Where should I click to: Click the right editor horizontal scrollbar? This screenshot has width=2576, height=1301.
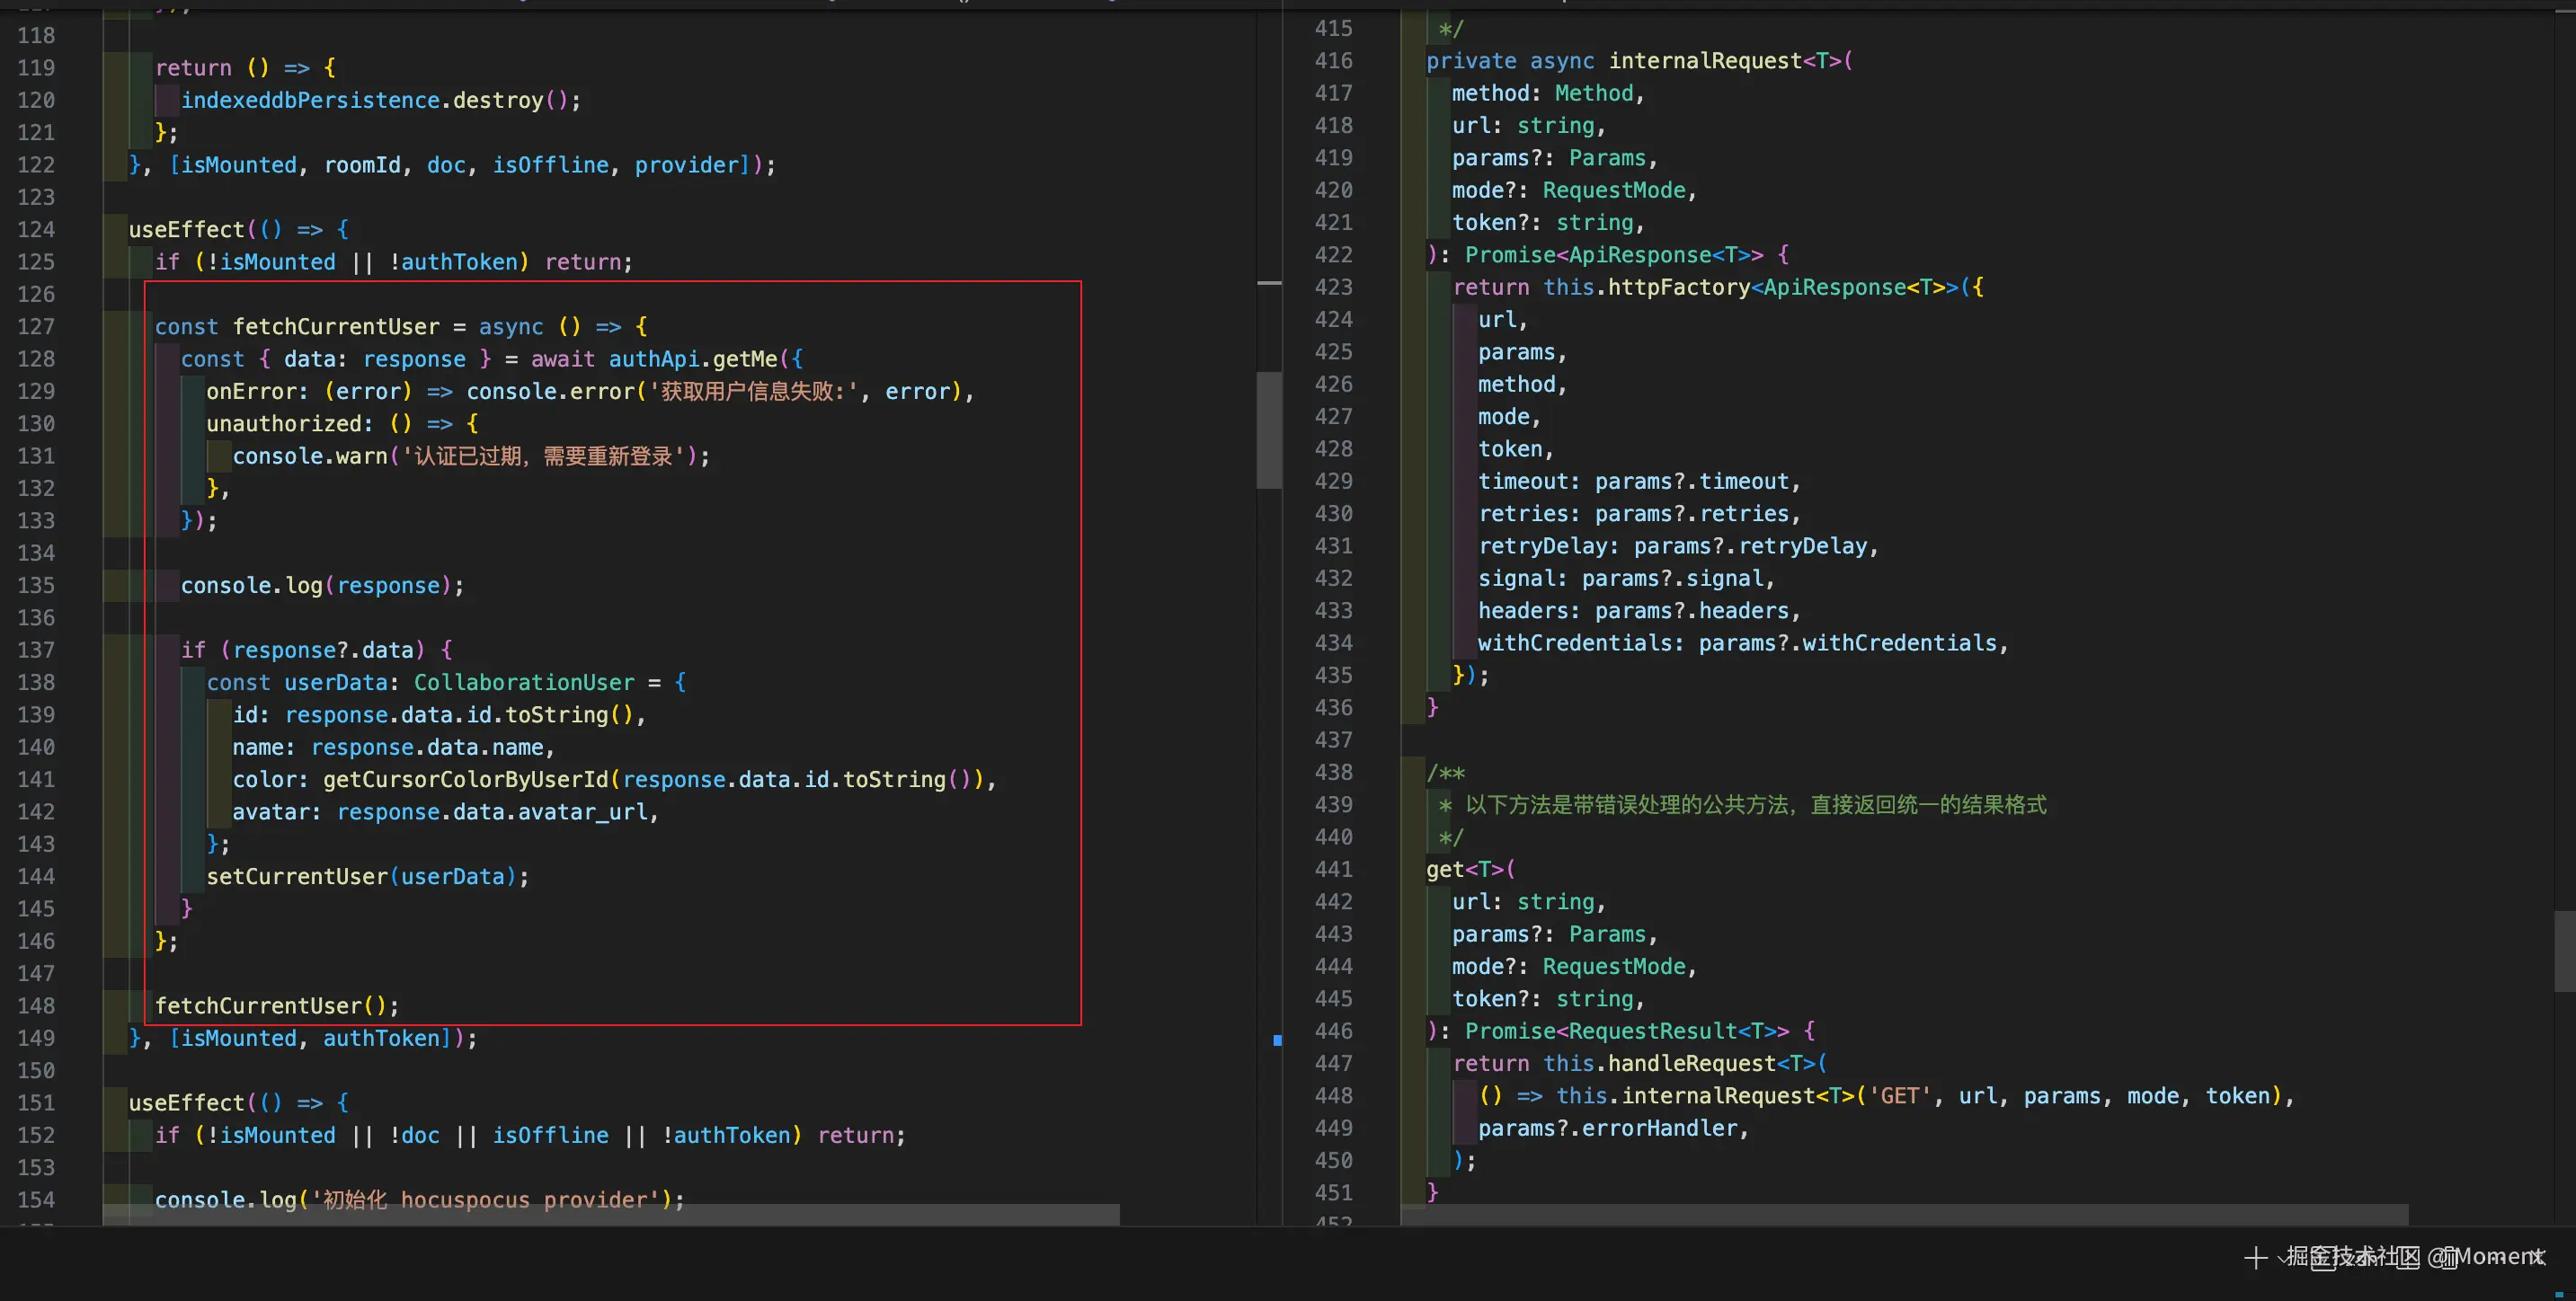click(1904, 1214)
